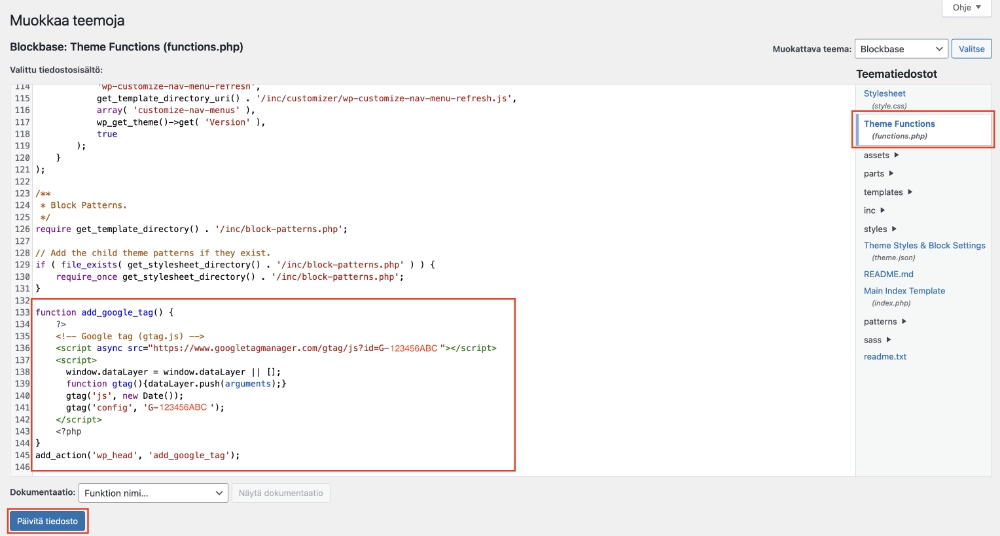The height and width of the screenshot is (536, 1000).
Task: Click the Valitse button
Action: point(971,49)
